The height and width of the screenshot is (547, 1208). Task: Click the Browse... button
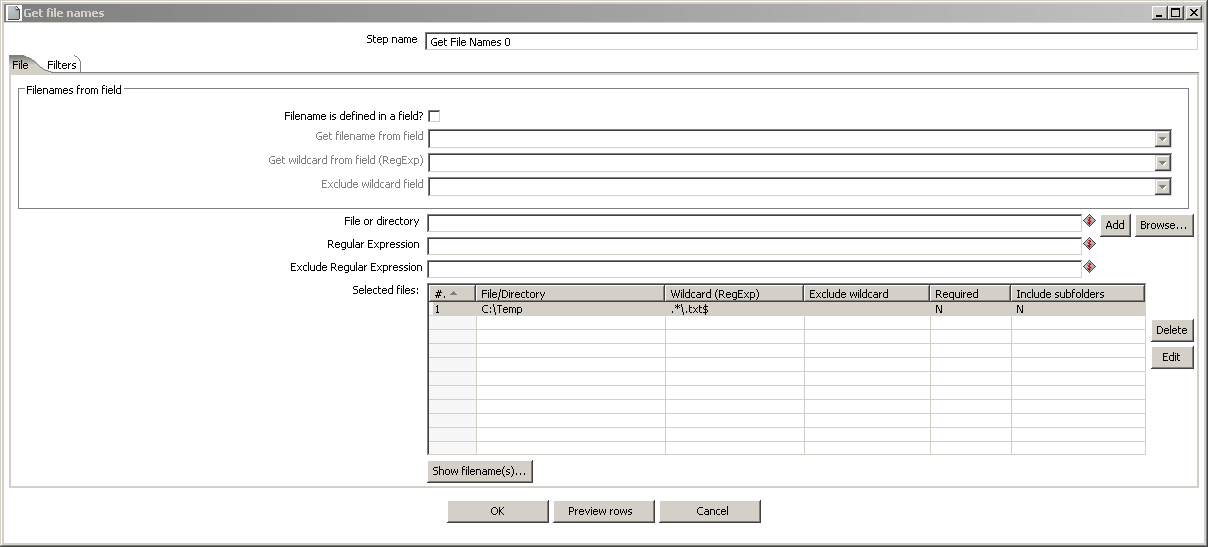1164,225
